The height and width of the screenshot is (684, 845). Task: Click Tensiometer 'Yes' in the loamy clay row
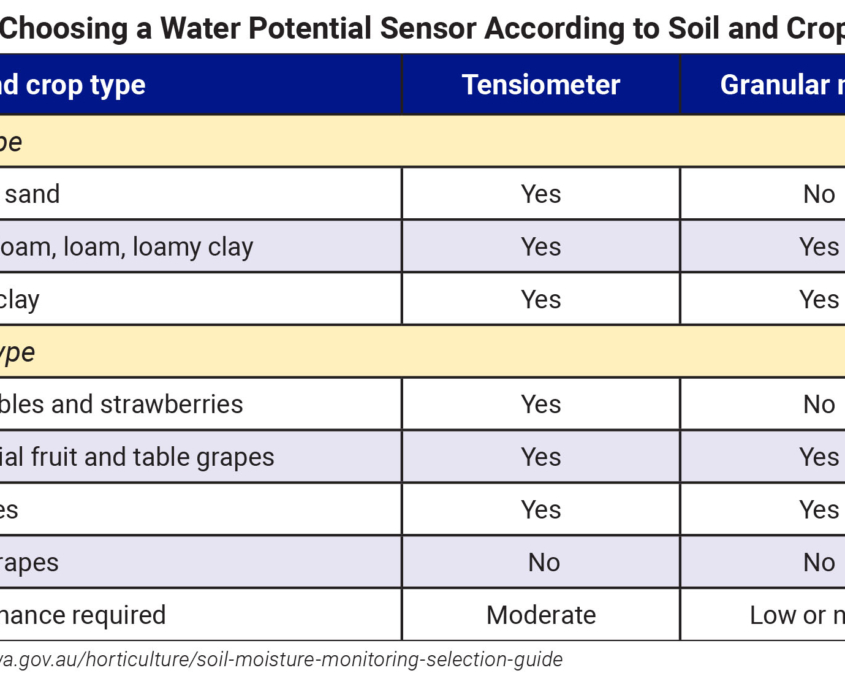[541, 247]
